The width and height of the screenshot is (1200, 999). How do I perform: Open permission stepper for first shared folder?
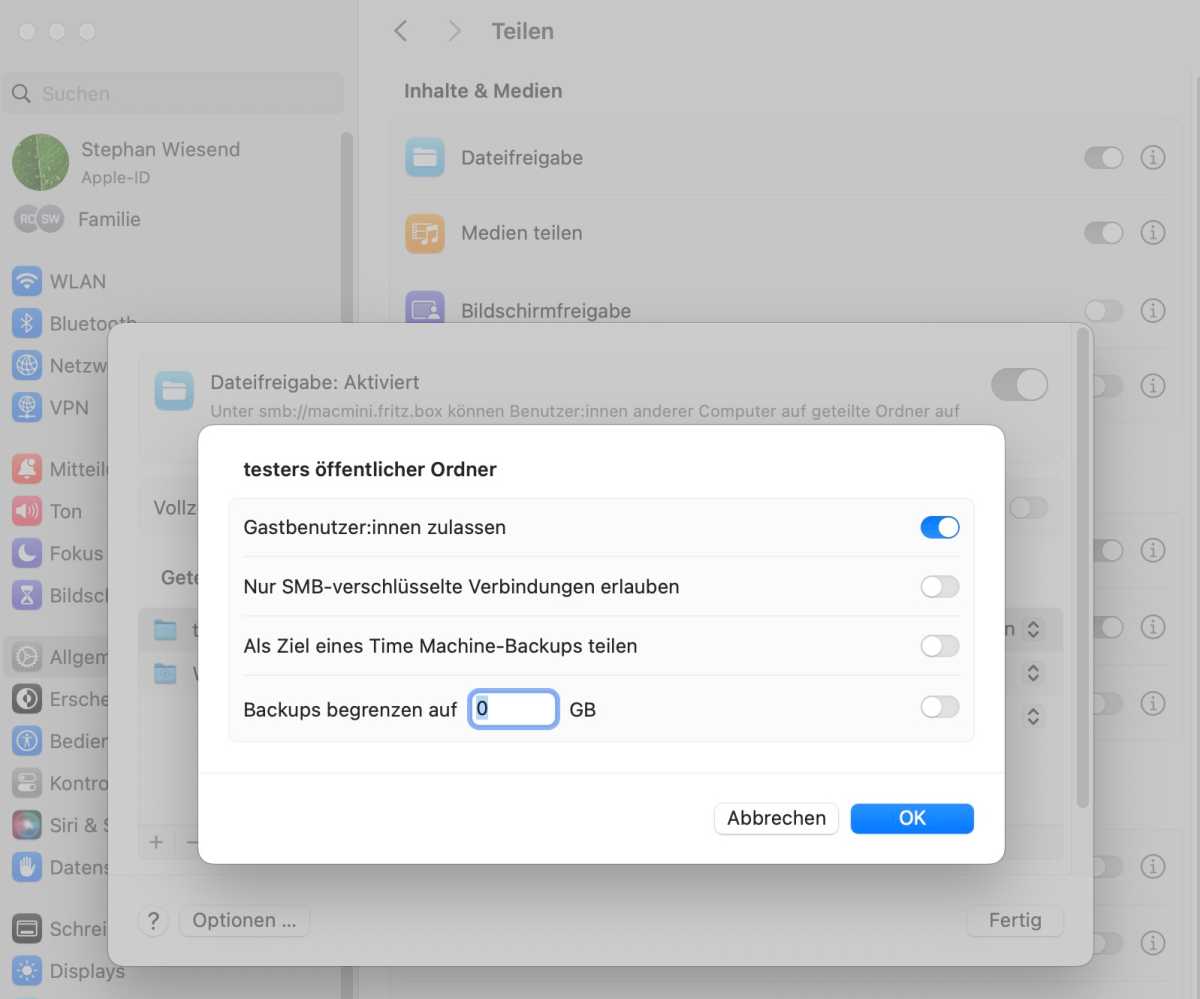pyautogui.click(x=1033, y=629)
